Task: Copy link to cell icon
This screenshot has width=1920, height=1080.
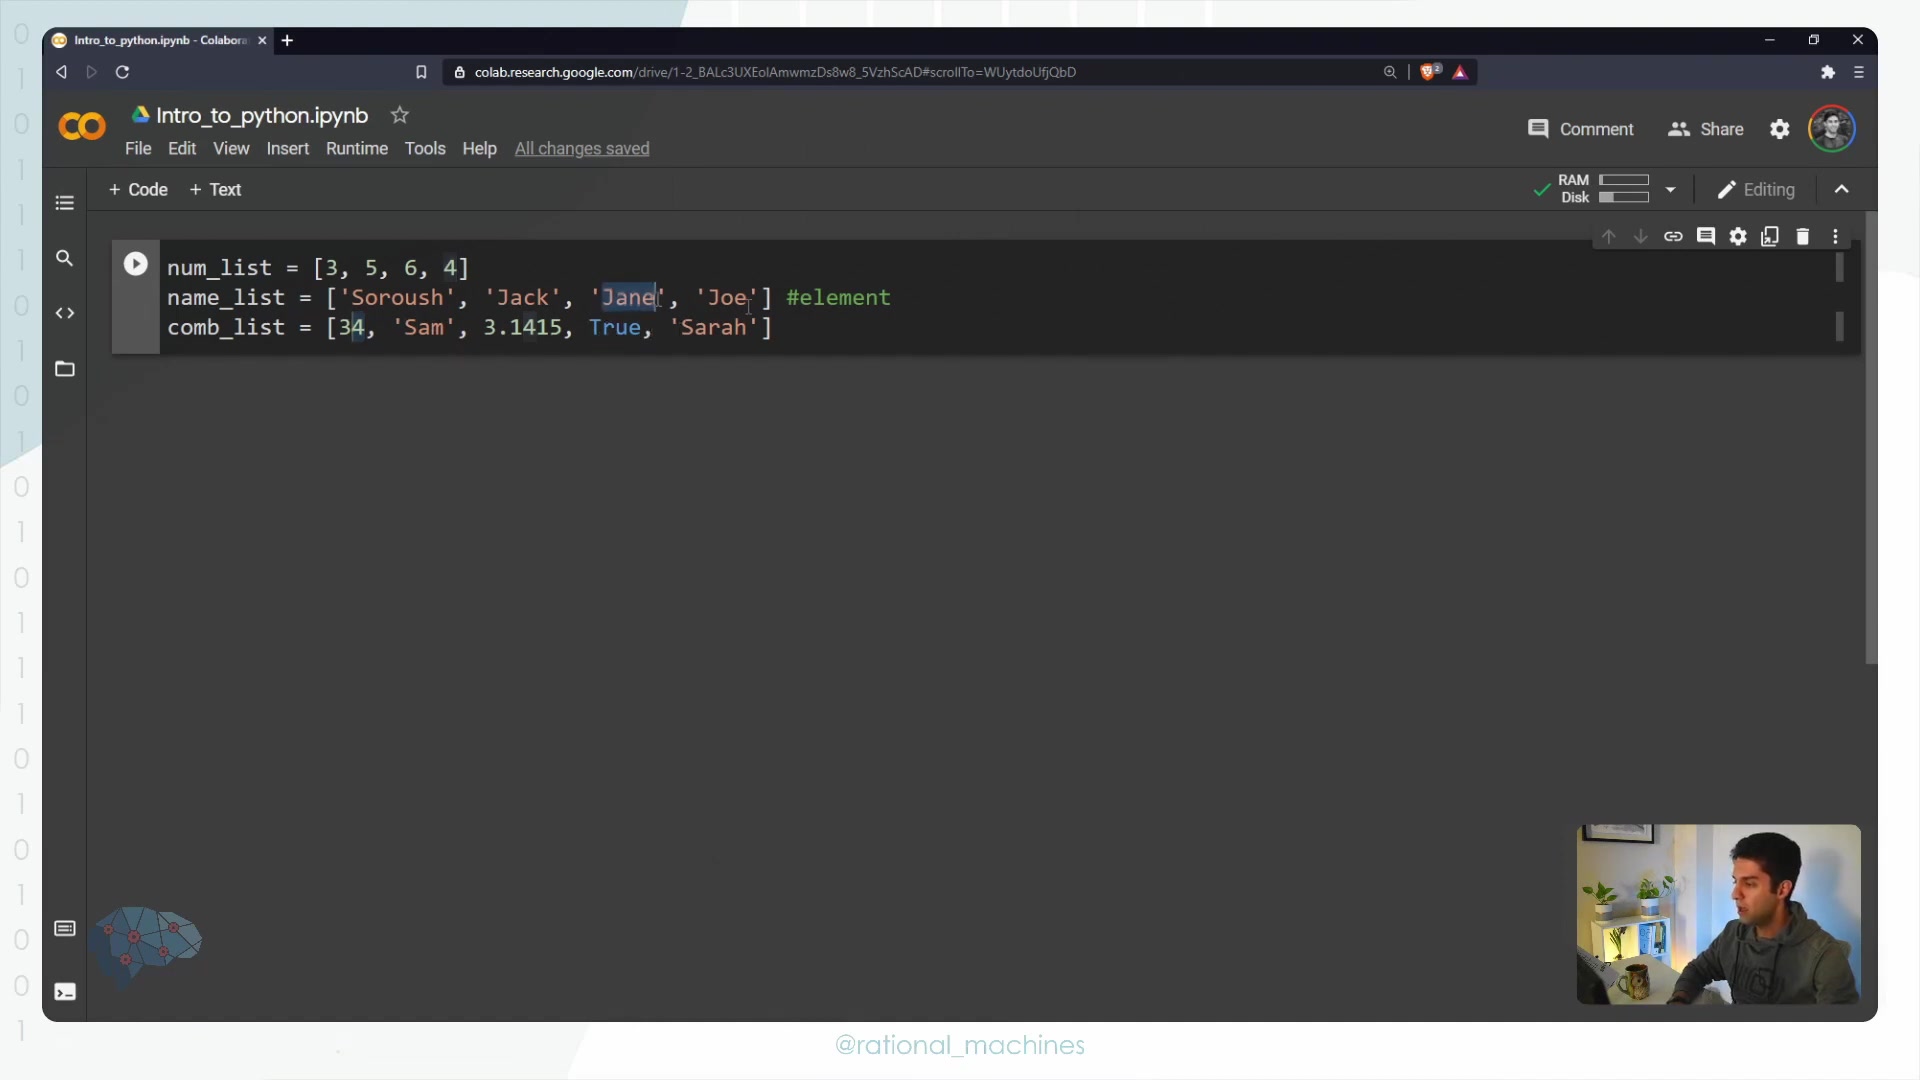Action: click(1673, 237)
